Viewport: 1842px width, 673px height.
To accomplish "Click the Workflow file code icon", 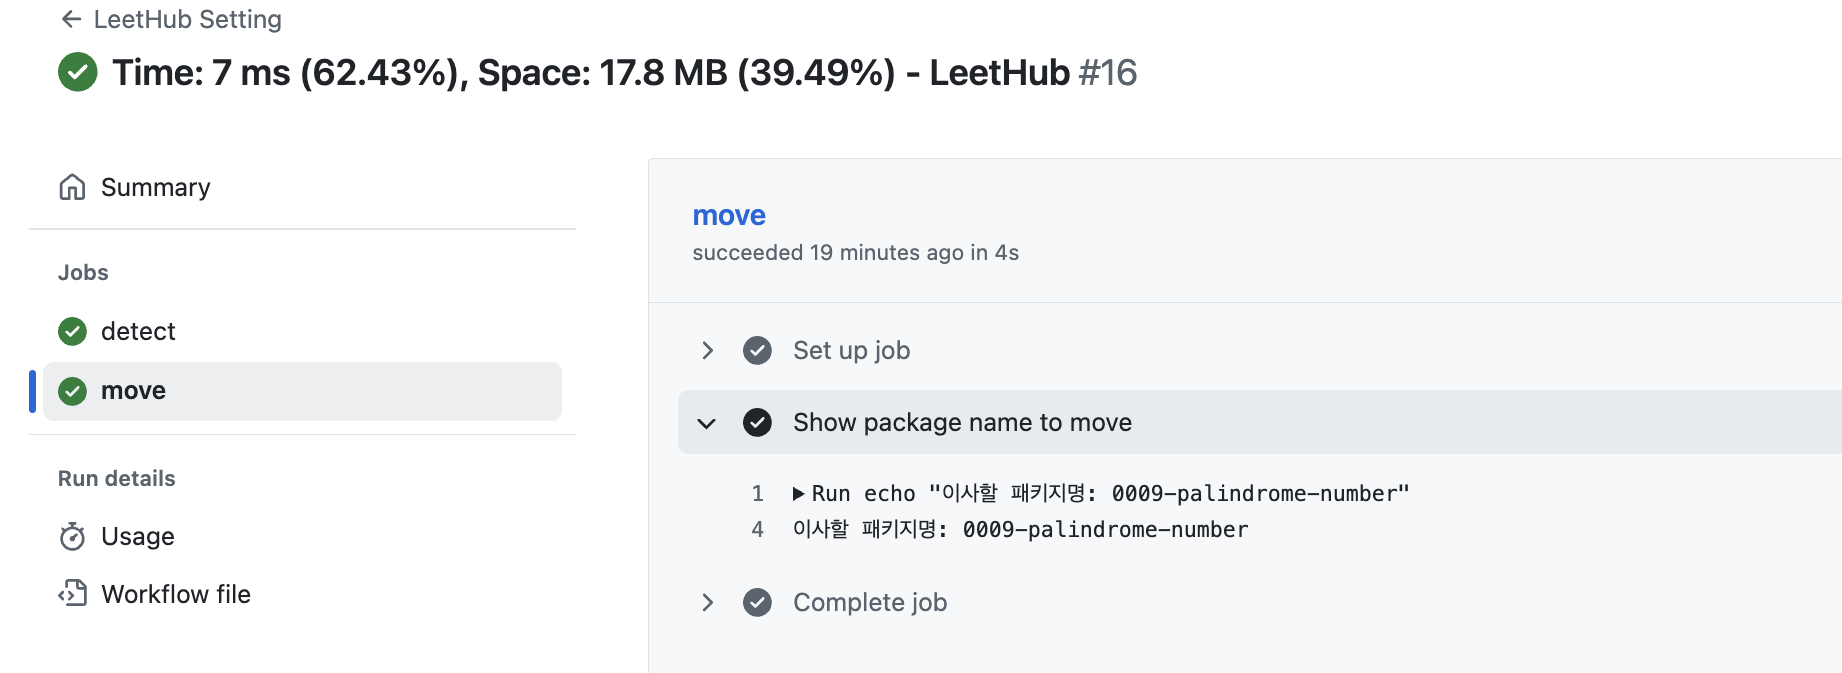I will (x=72, y=594).
